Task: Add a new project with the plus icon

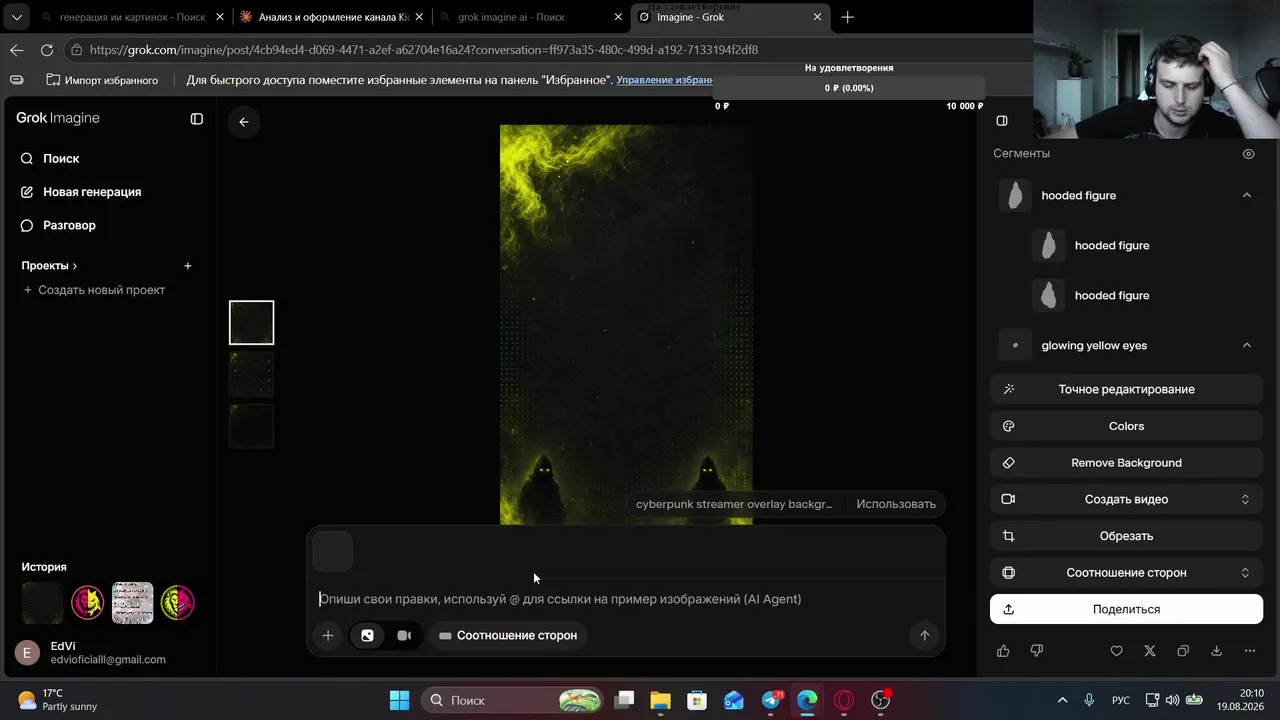Action: pos(187,266)
